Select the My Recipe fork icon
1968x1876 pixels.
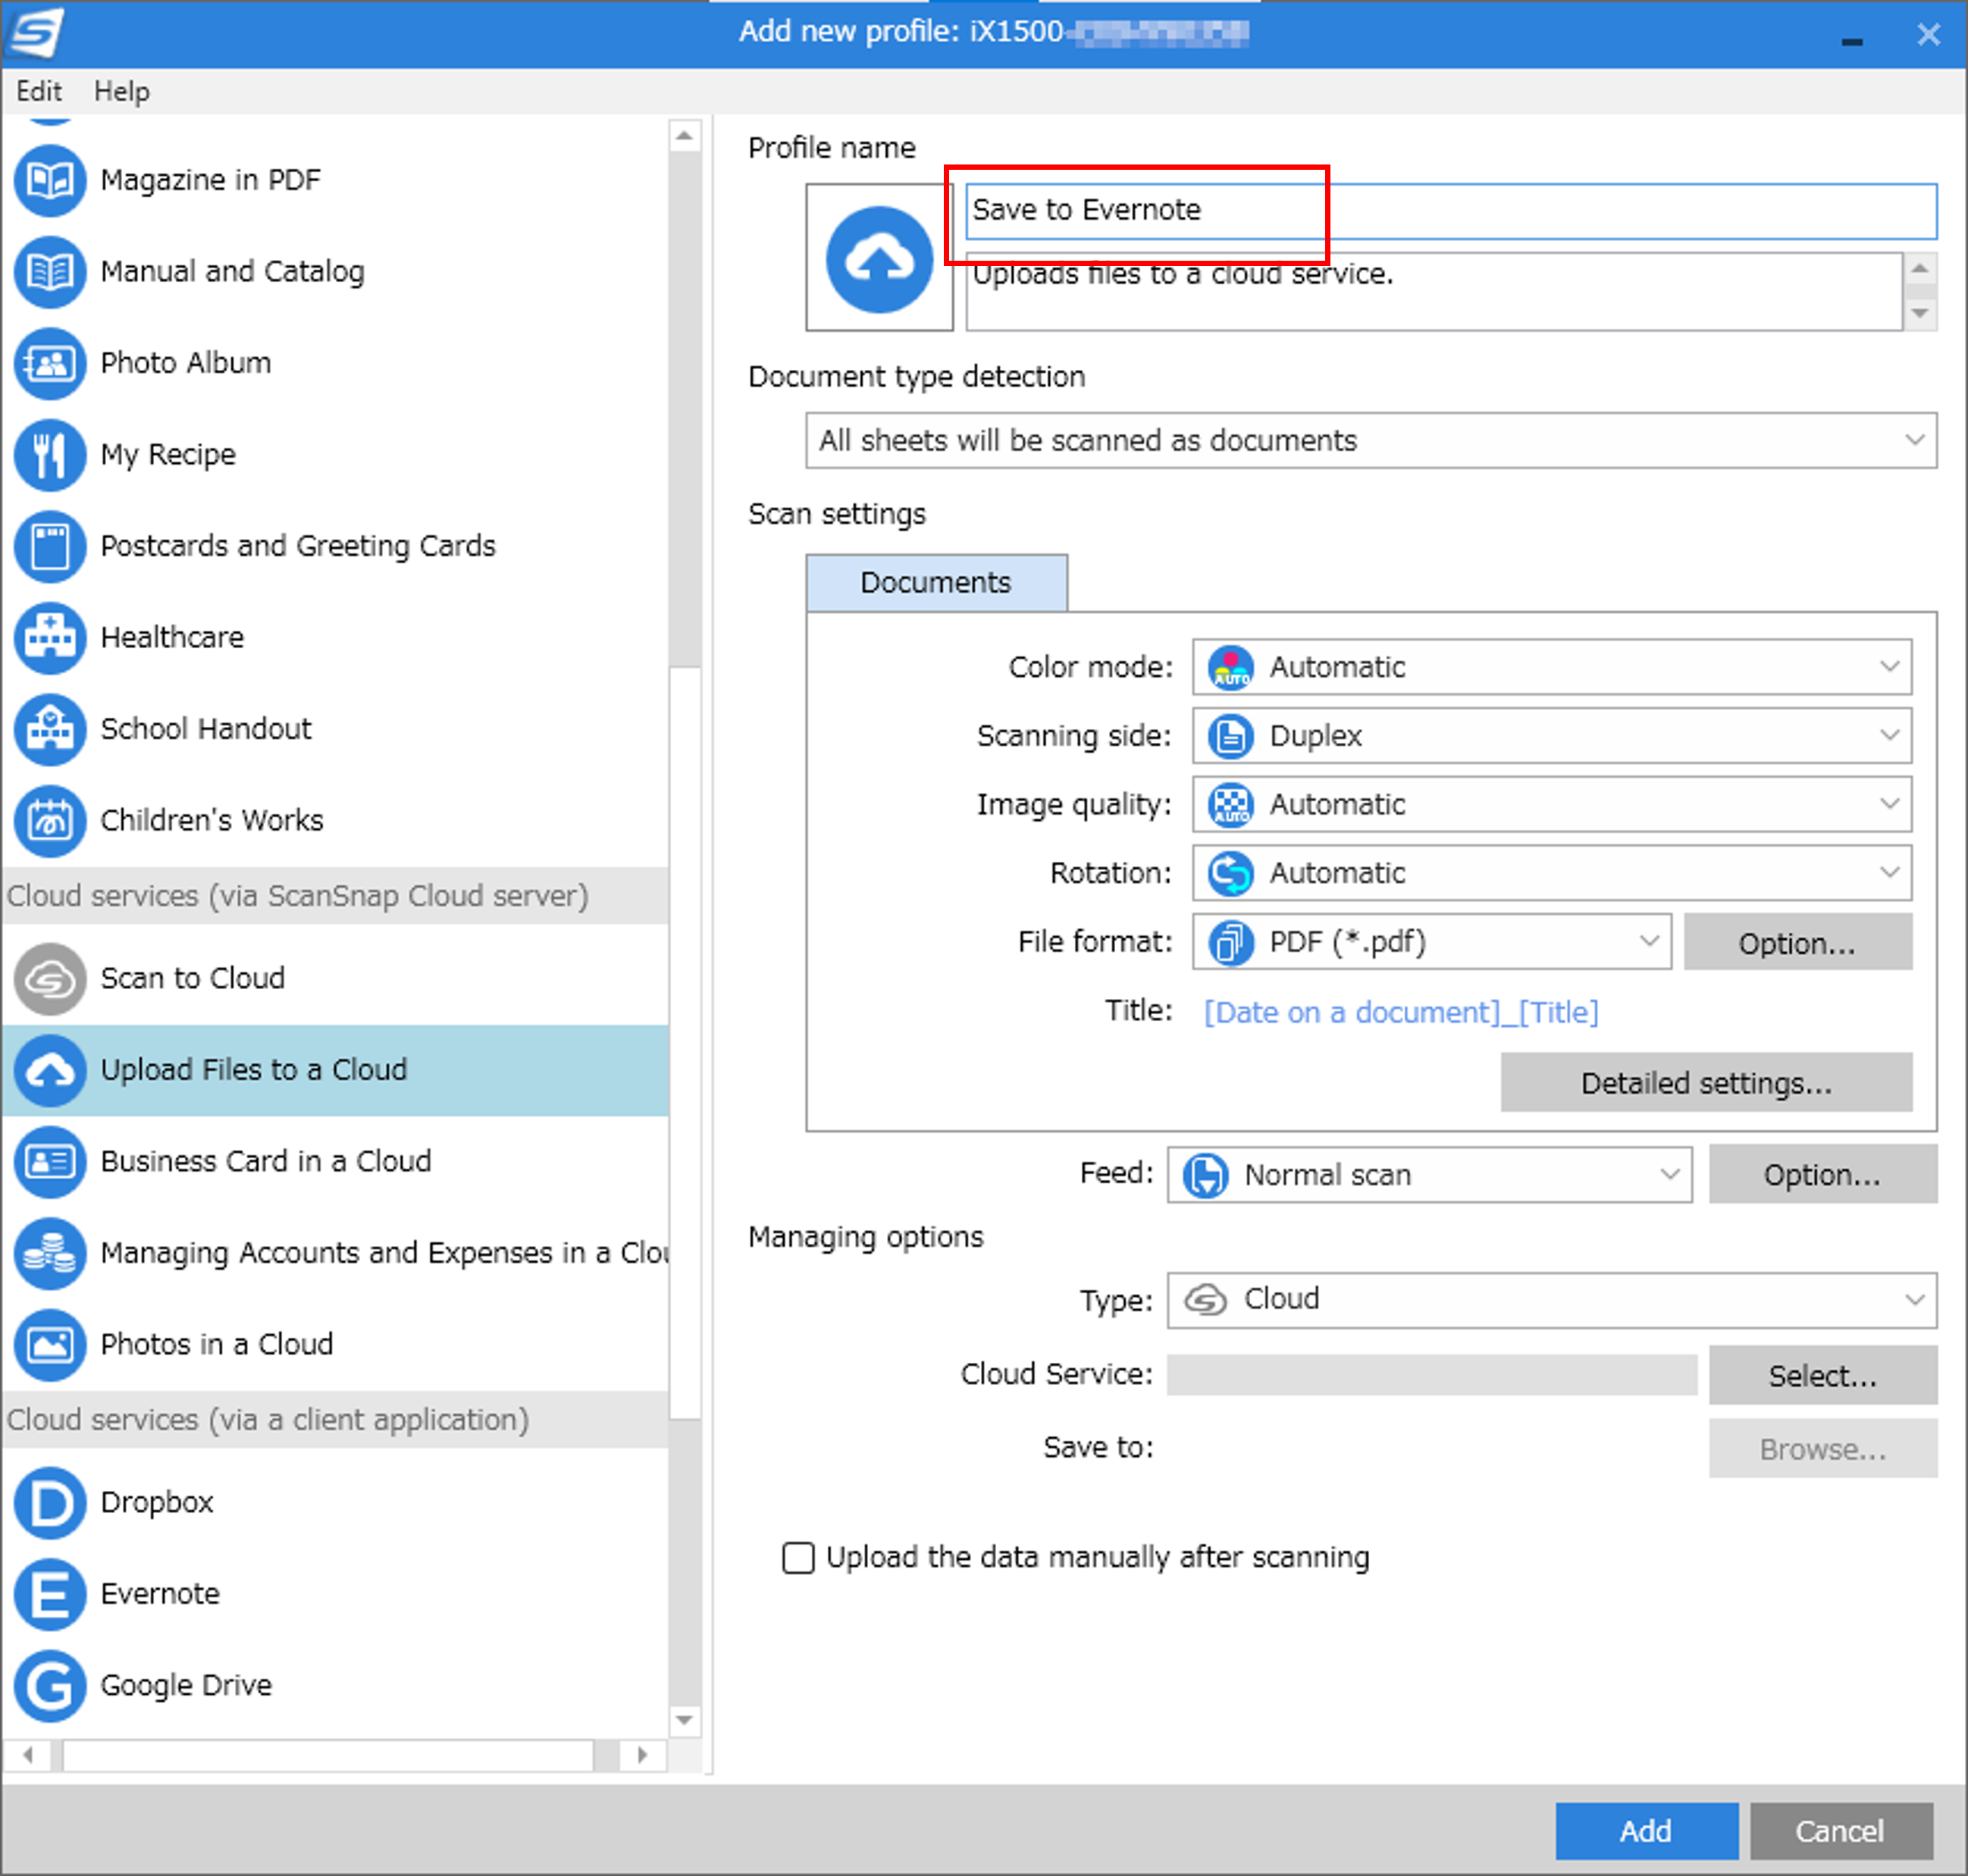[x=49, y=455]
